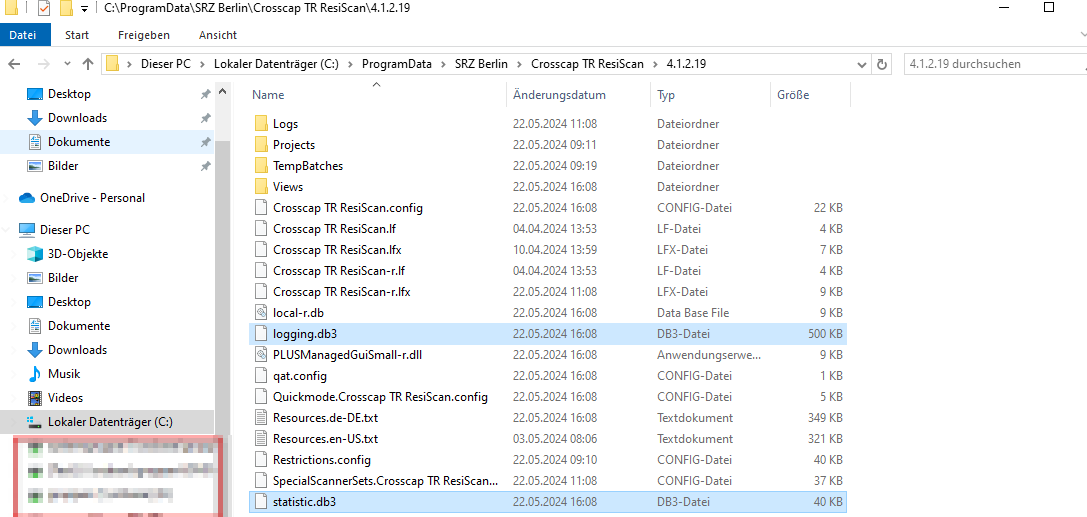Open the Projects folder icon

click(261, 145)
